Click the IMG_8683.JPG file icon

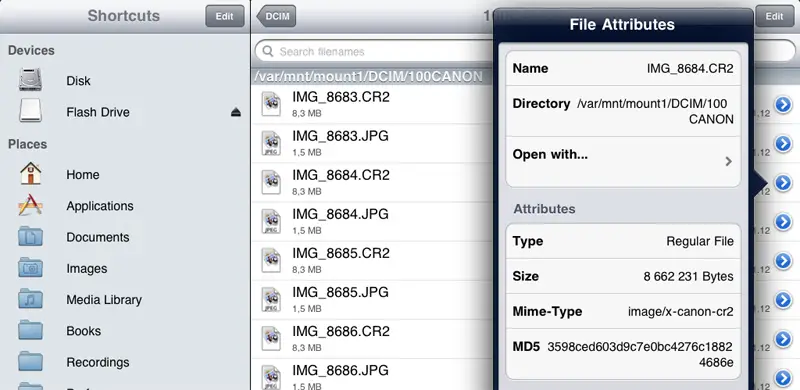[271, 143]
